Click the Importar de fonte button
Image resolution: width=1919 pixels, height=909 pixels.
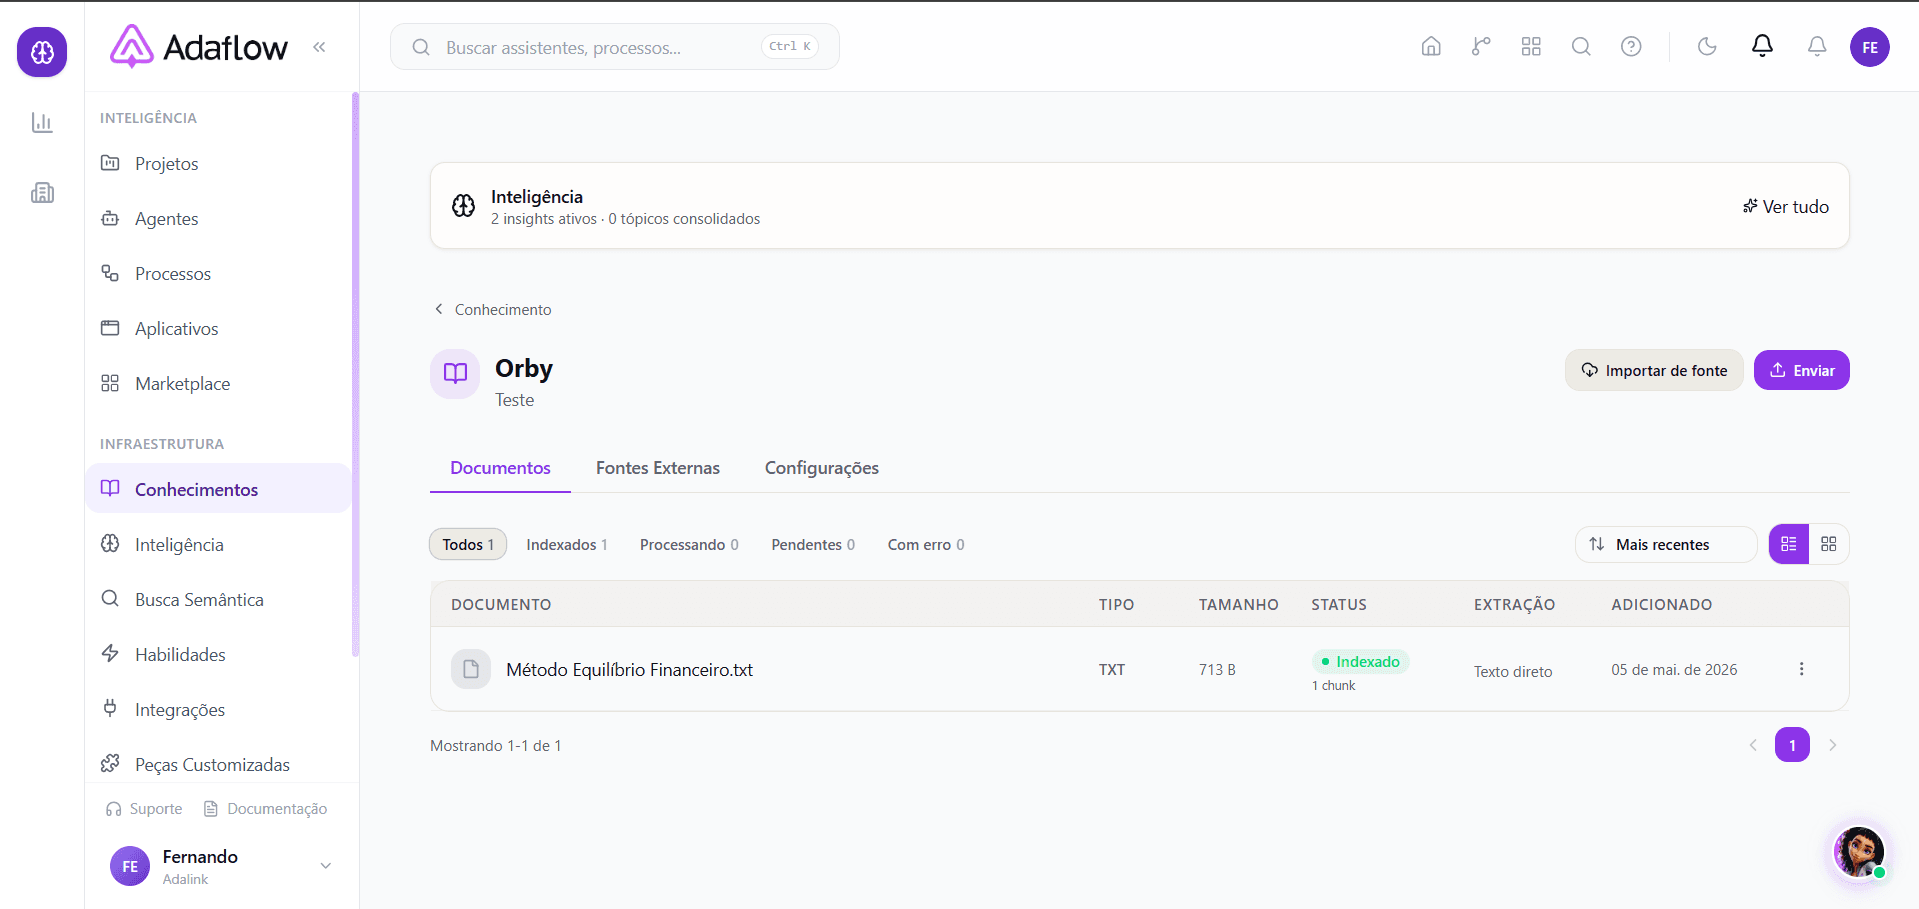(x=1654, y=370)
